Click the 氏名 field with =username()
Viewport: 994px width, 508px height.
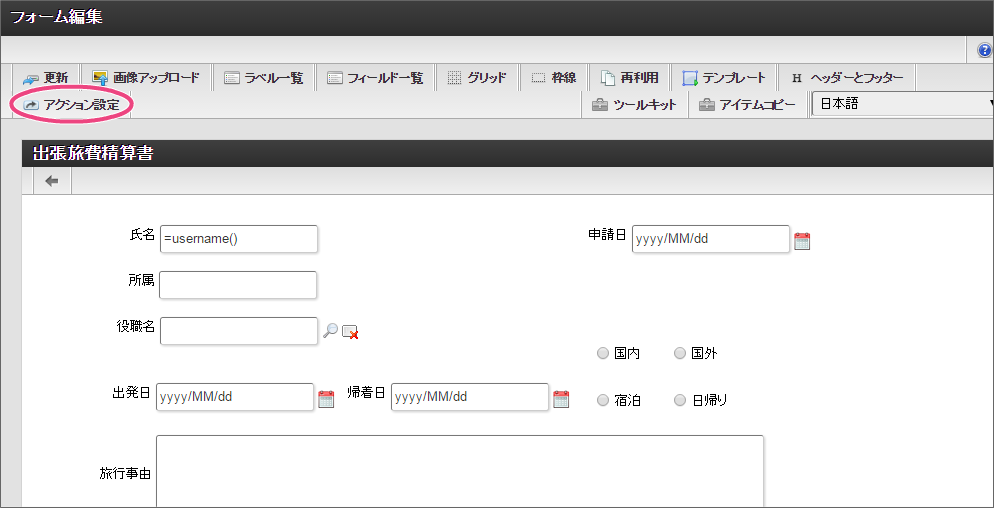[x=238, y=239]
